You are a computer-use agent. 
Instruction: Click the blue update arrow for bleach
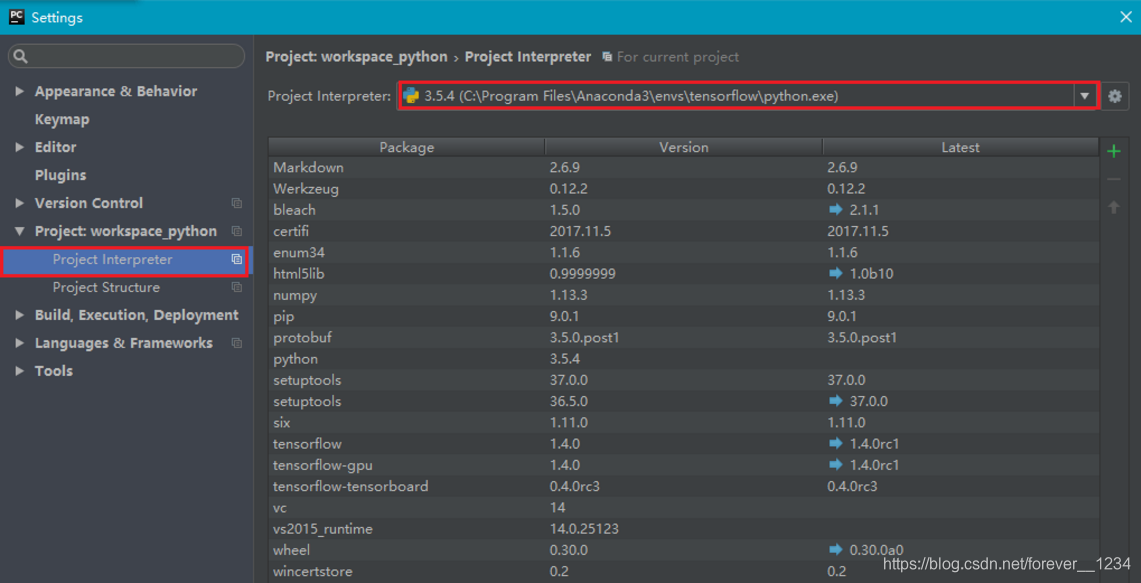point(835,210)
